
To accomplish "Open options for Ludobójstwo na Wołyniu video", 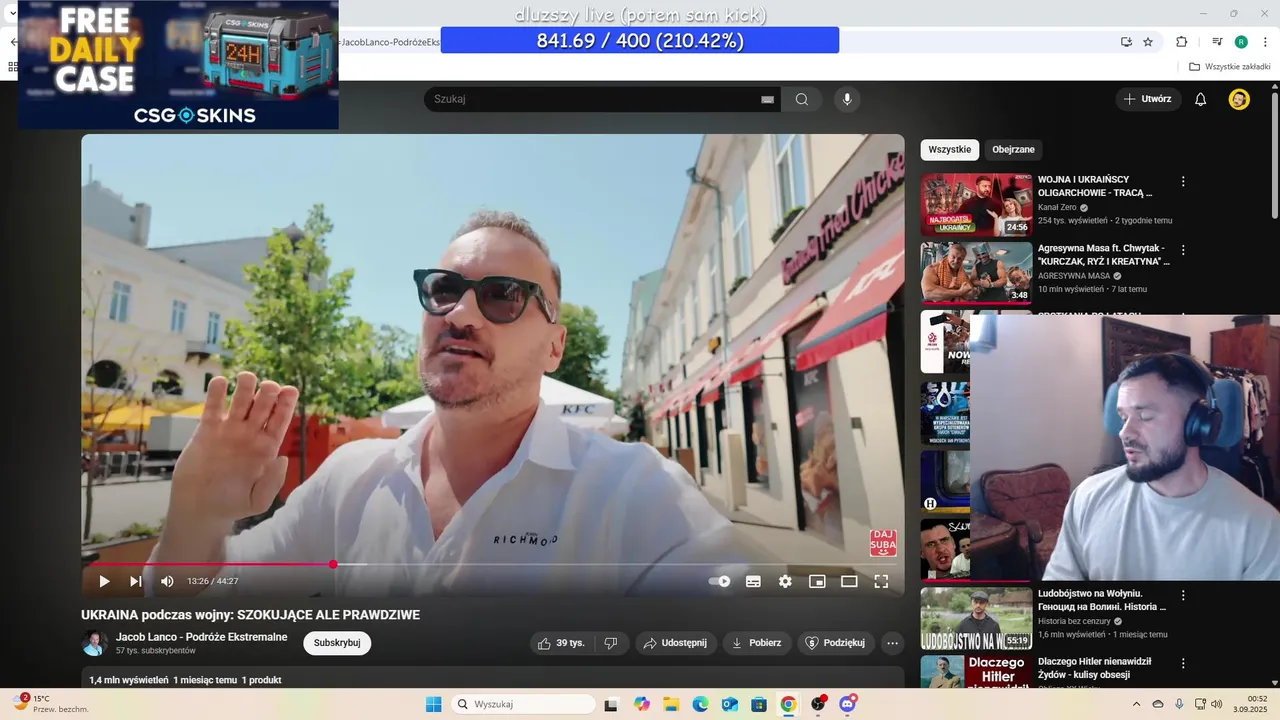I will click(x=1183, y=595).
